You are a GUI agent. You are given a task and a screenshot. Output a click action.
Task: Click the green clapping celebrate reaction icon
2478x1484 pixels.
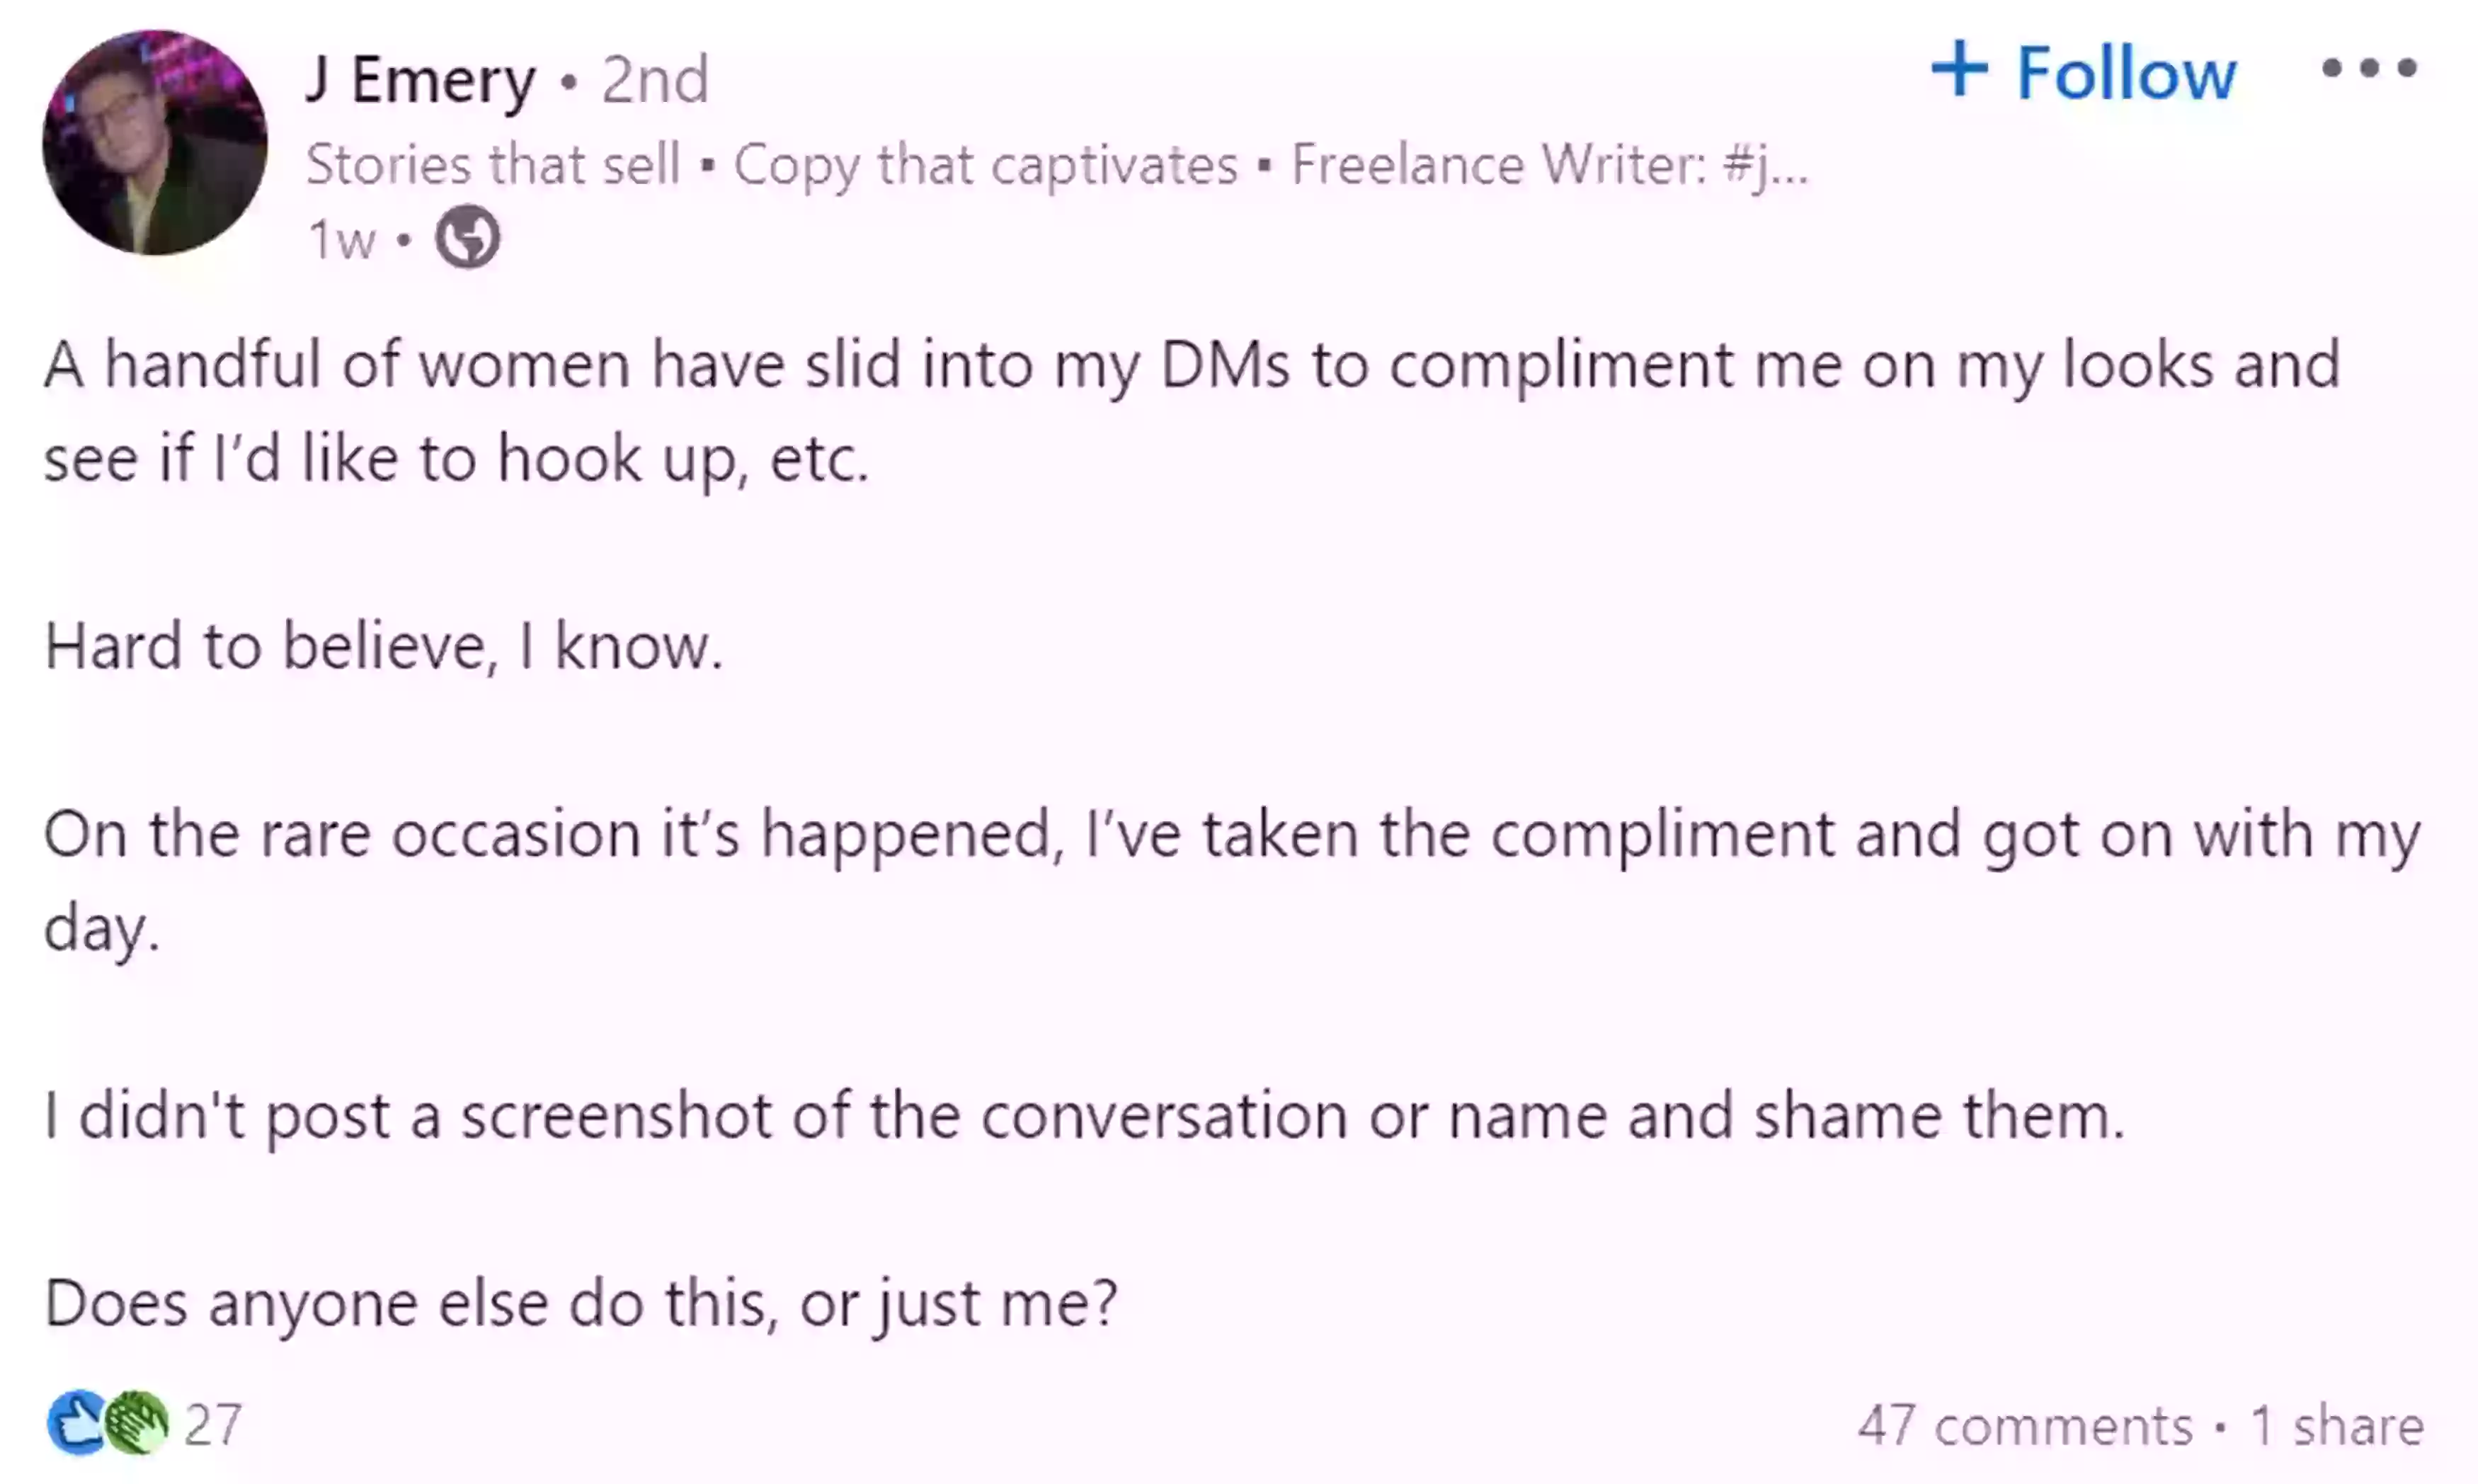[x=137, y=1422]
